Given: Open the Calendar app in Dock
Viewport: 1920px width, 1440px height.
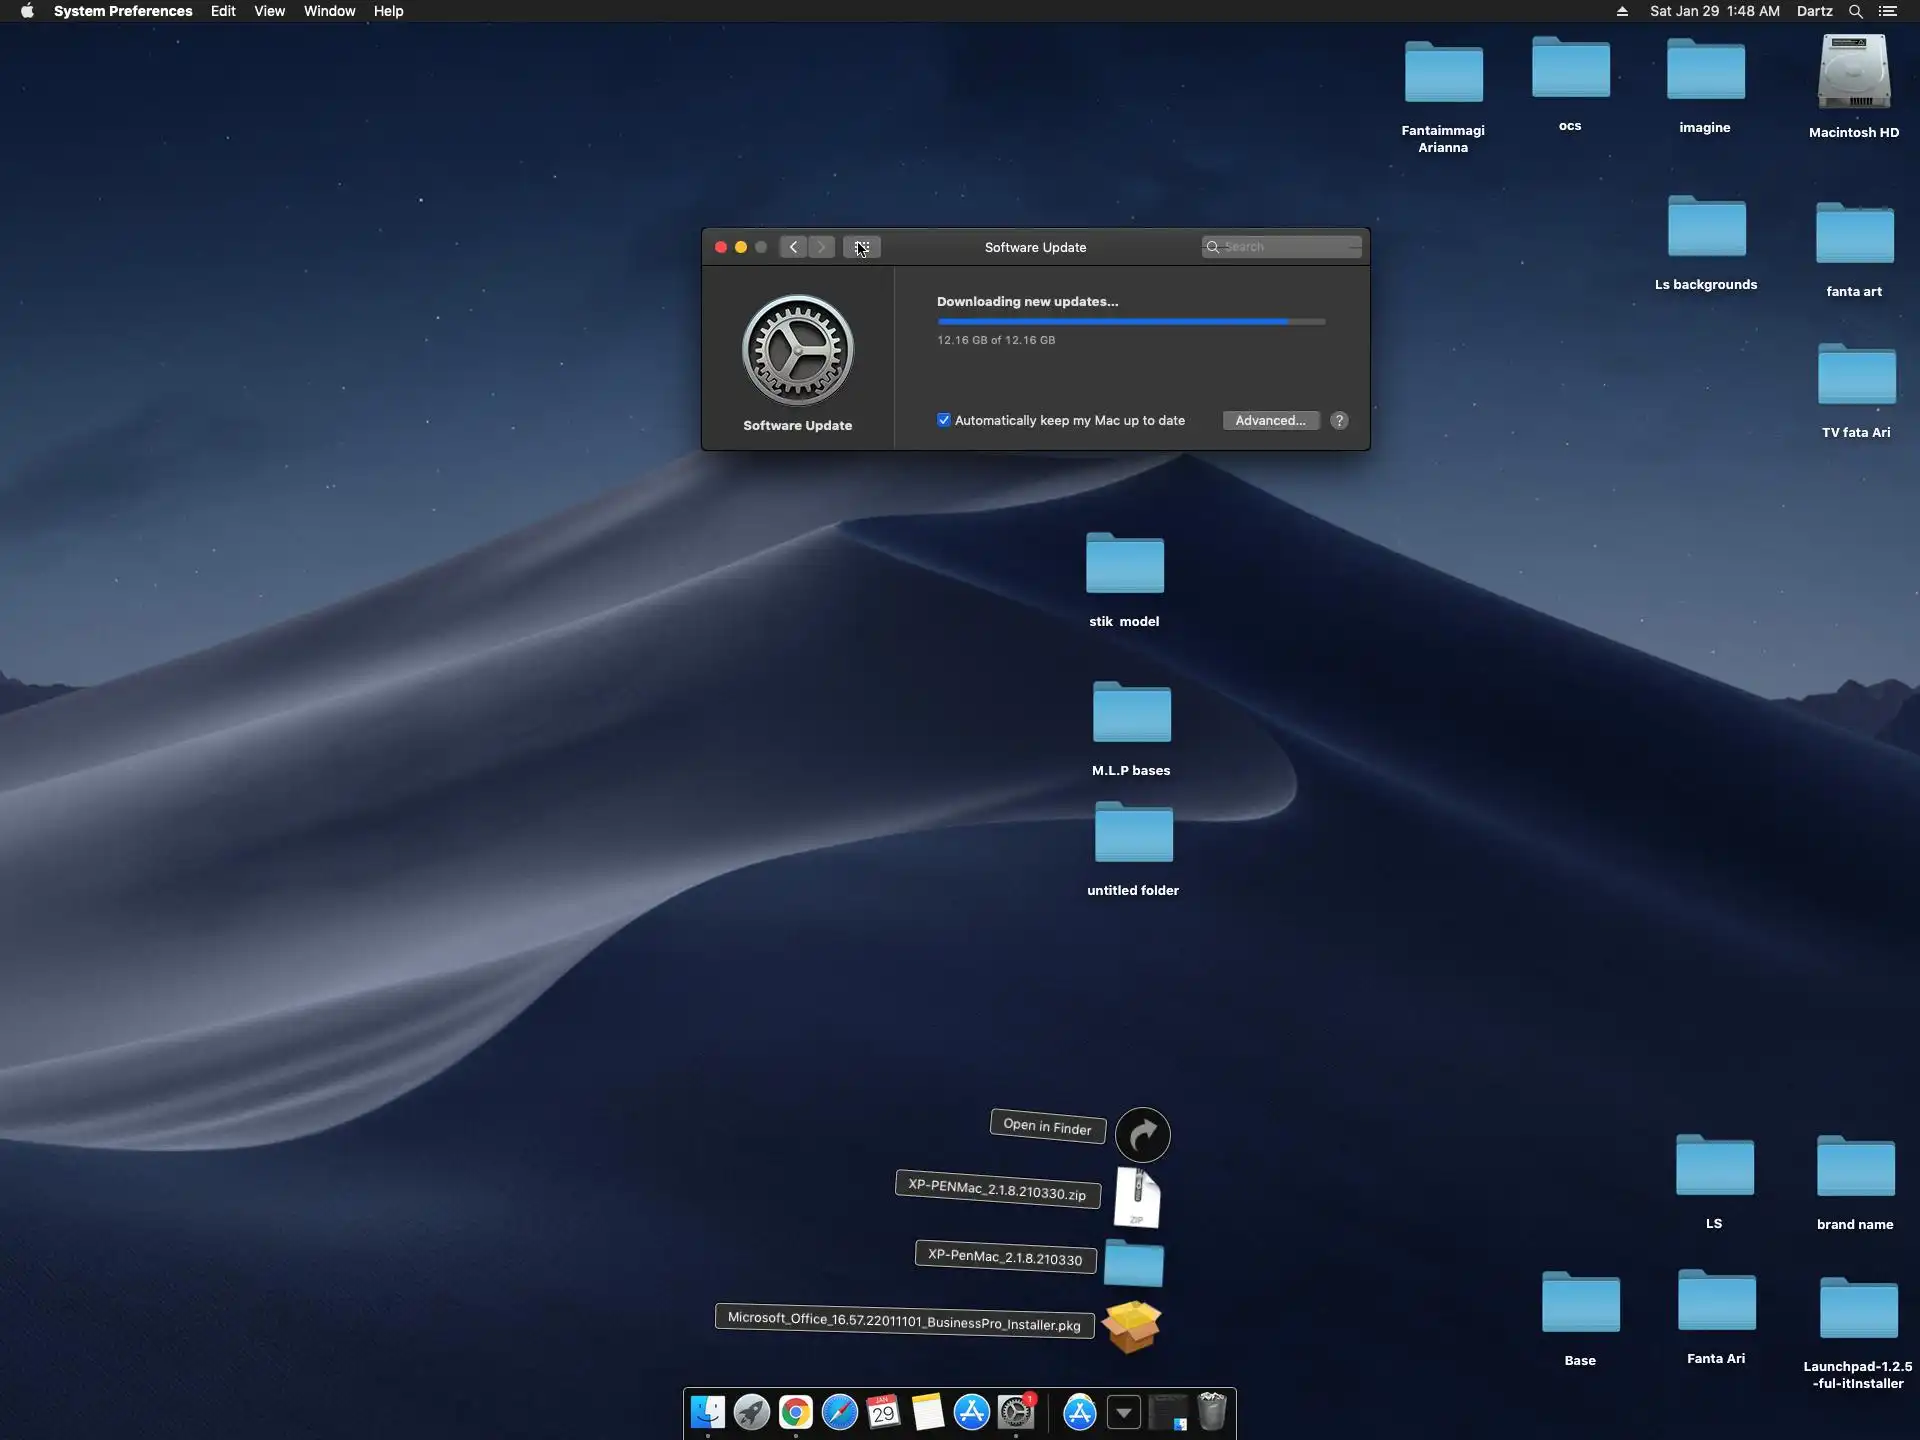Looking at the screenshot, I should click(x=884, y=1412).
